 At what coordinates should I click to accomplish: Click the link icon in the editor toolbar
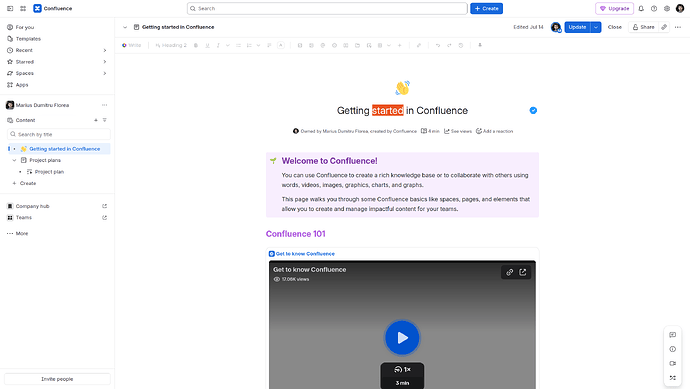(x=418, y=45)
